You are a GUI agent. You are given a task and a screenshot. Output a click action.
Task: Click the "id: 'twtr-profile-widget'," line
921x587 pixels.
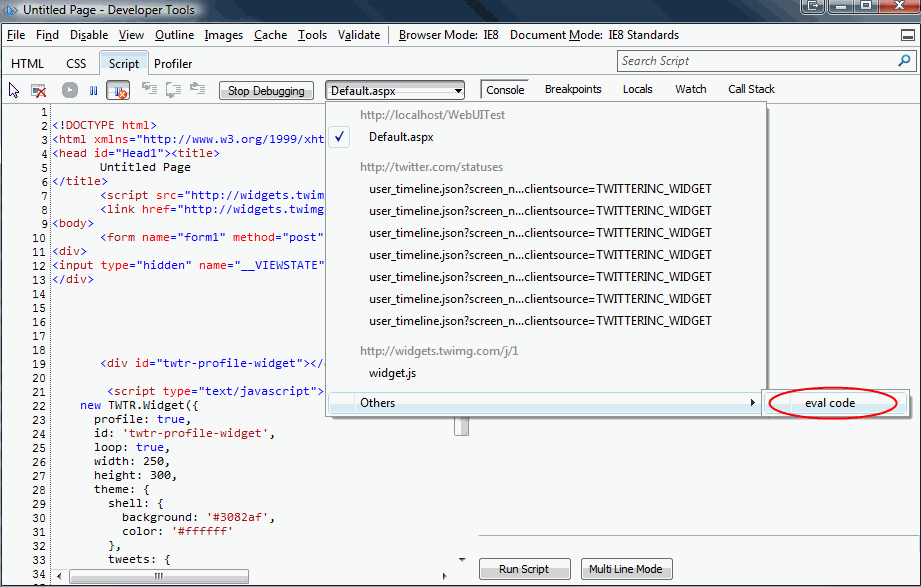[x=184, y=434]
